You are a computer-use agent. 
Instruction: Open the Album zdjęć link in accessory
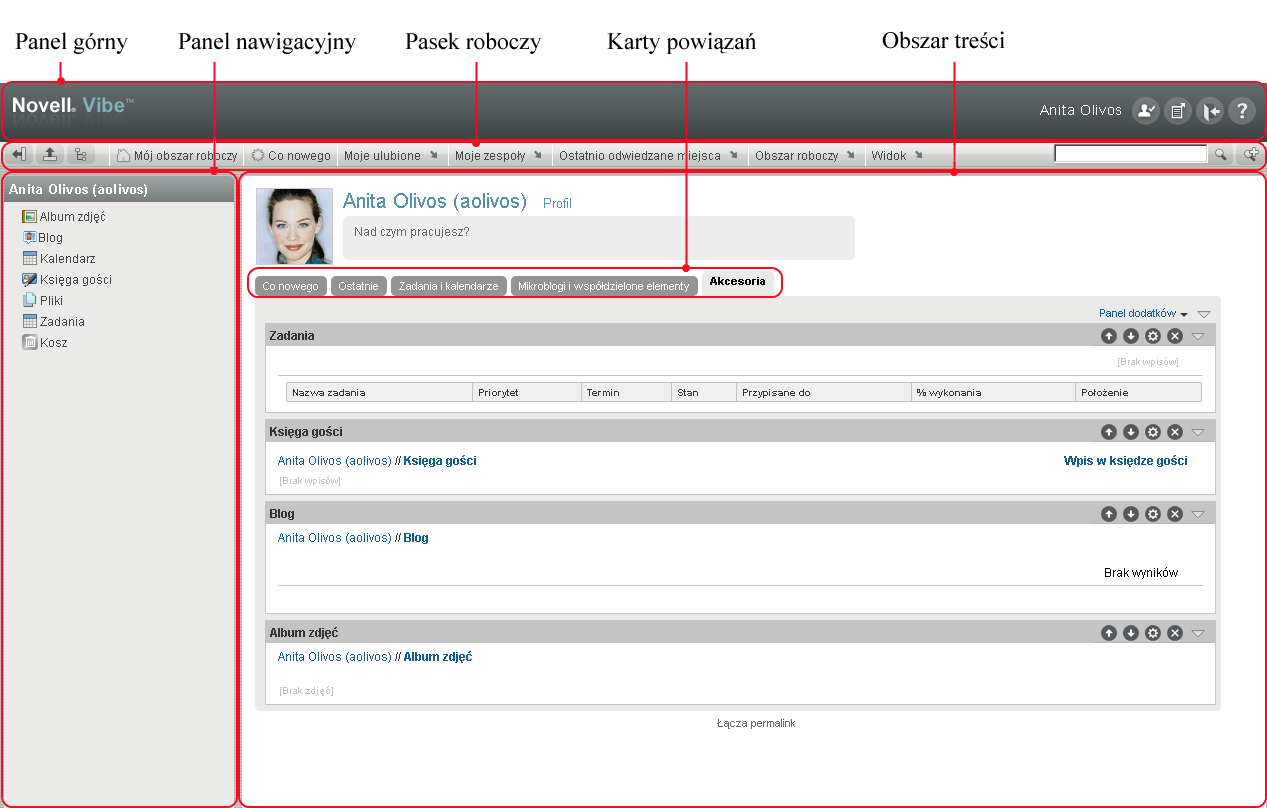[x=437, y=657]
